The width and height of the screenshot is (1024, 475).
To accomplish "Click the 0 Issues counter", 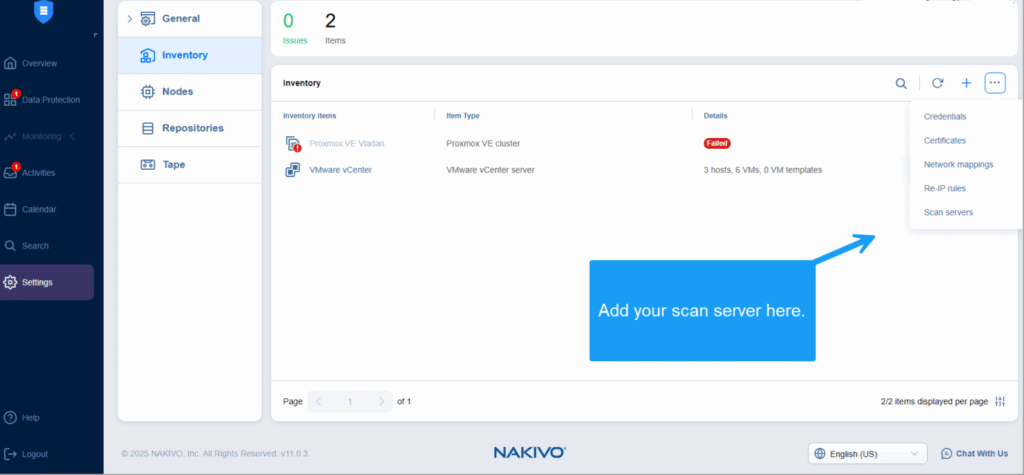I will (x=295, y=28).
